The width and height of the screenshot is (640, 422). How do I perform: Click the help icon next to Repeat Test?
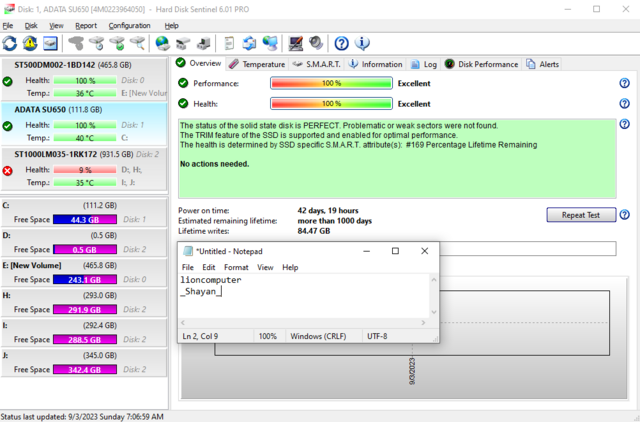[624, 215]
